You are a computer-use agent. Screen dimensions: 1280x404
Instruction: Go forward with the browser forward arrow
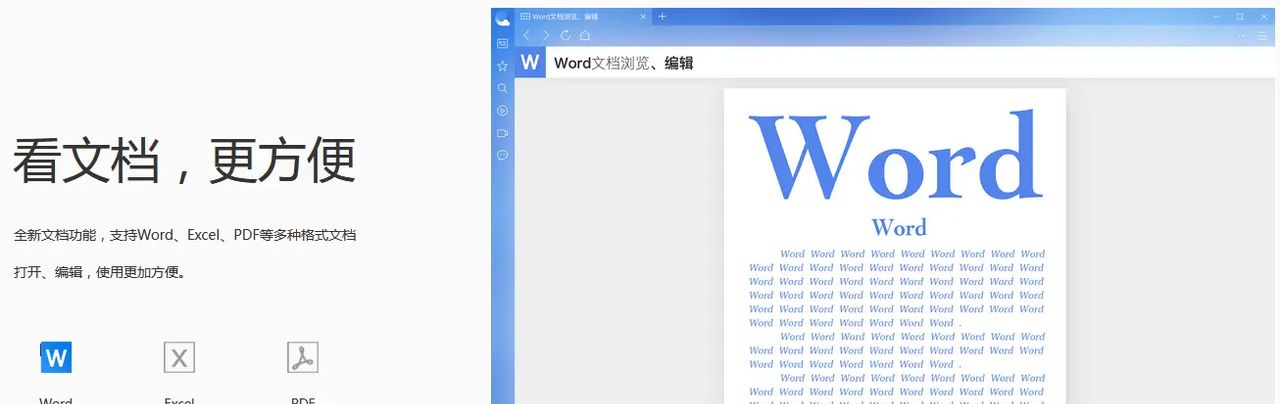pos(546,35)
